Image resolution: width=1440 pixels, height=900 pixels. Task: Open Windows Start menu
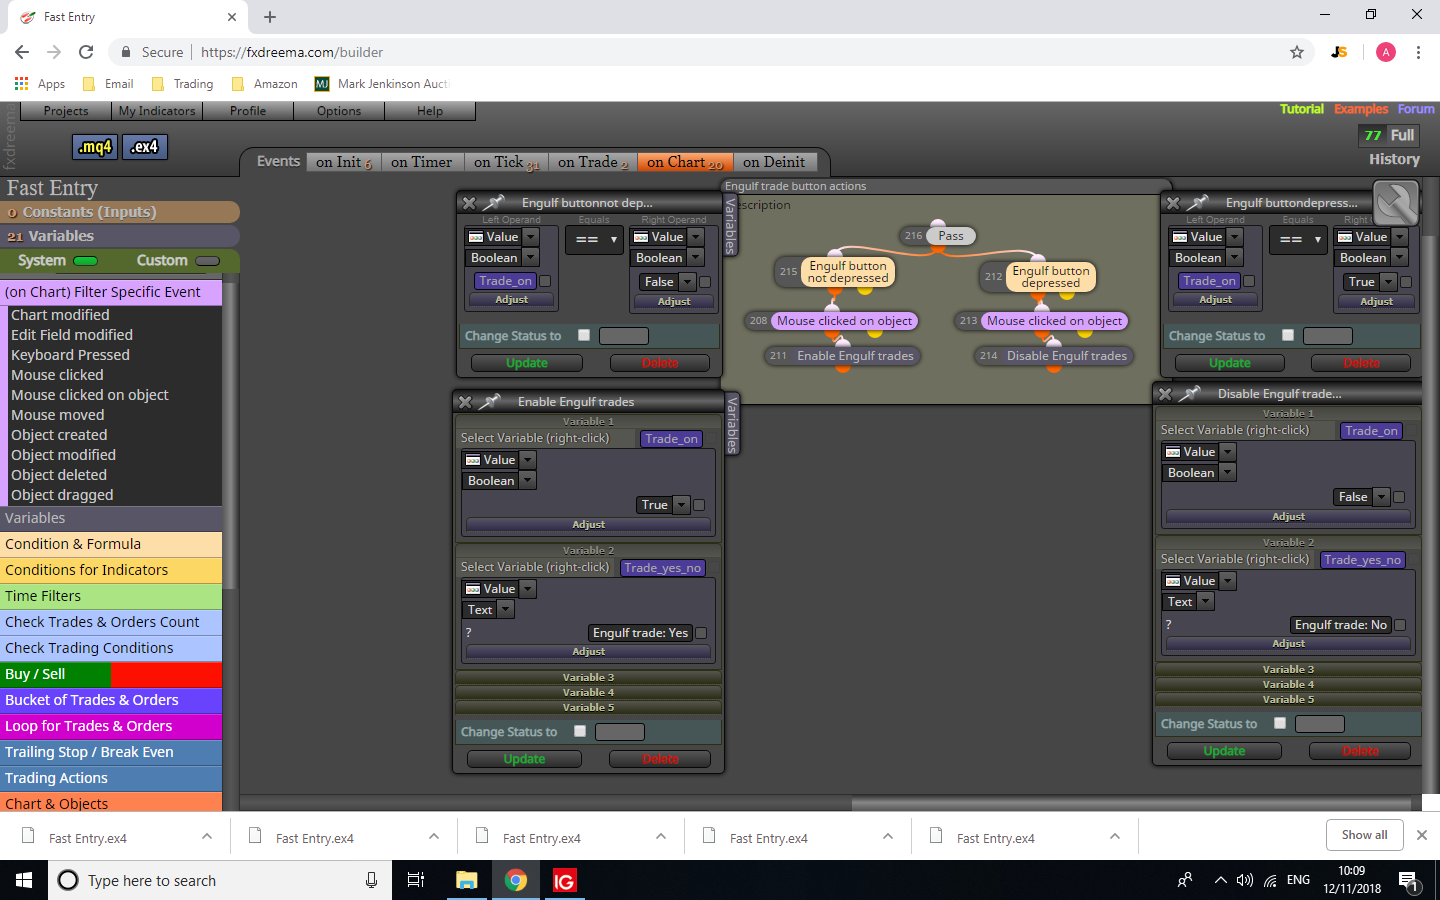pyautogui.click(x=24, y=880)
